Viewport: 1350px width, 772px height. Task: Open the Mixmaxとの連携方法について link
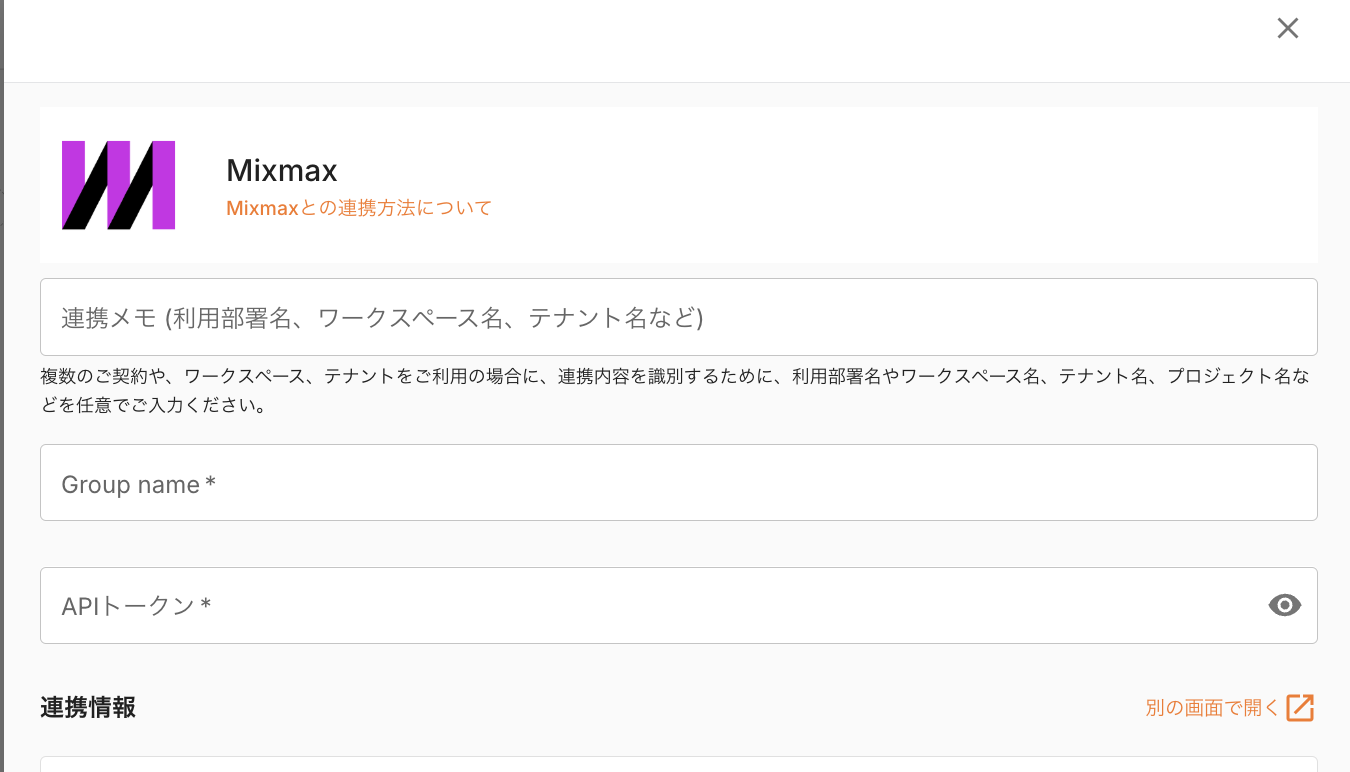pos(359,208)
